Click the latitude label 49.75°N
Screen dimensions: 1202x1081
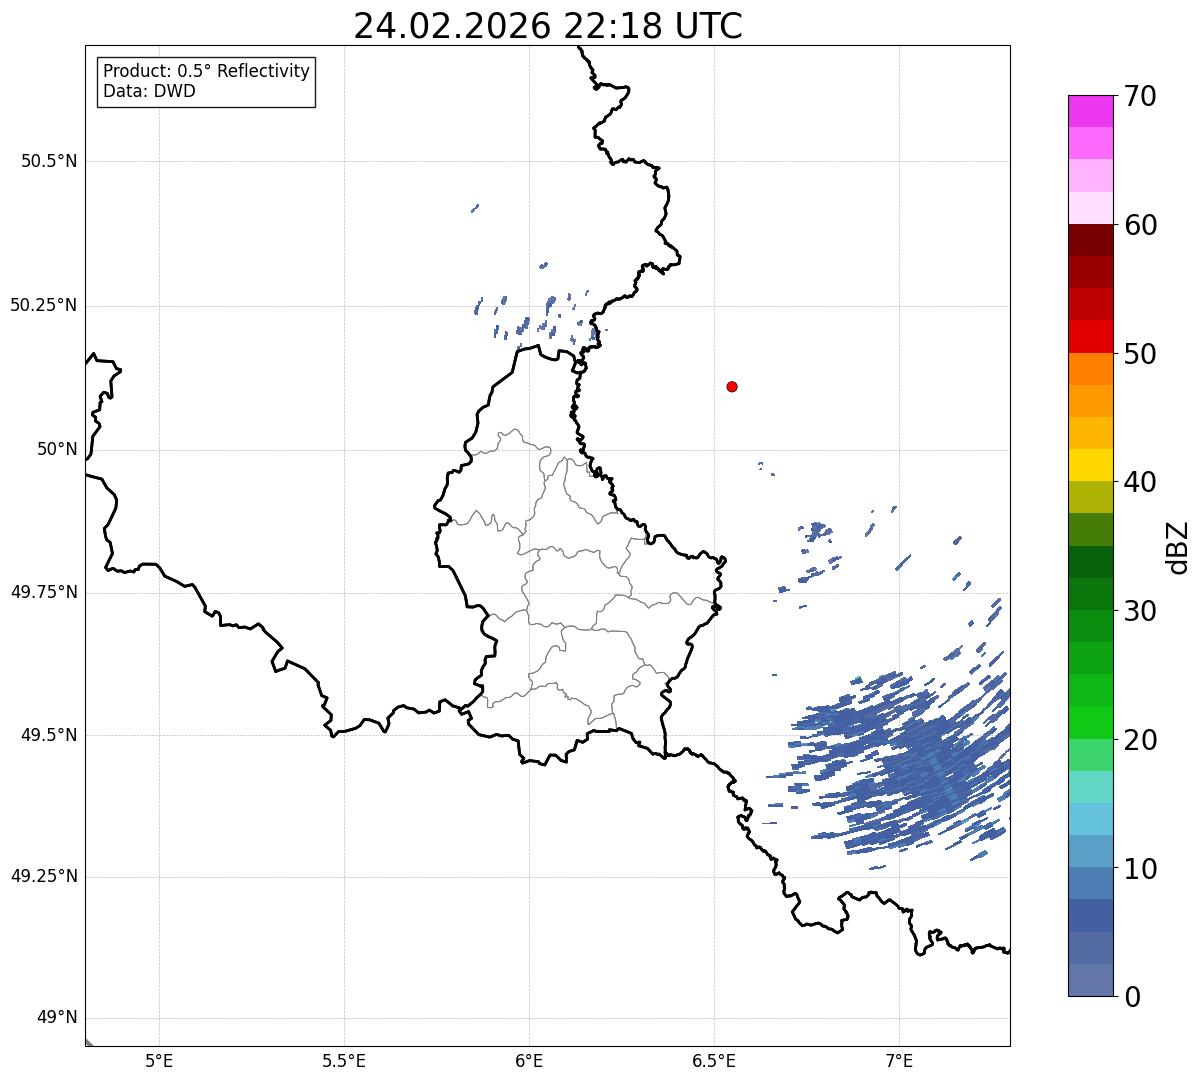tap(44, 592)
